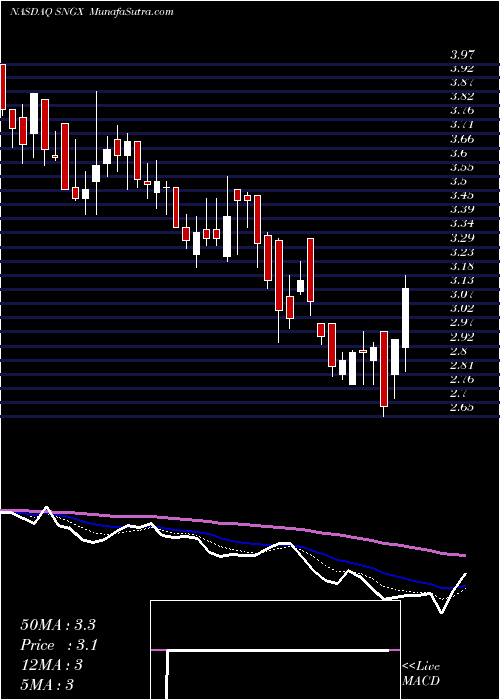Click the 3.23 price axis label
This screenshot has height=700, width=500.
[x=462, y=253]
